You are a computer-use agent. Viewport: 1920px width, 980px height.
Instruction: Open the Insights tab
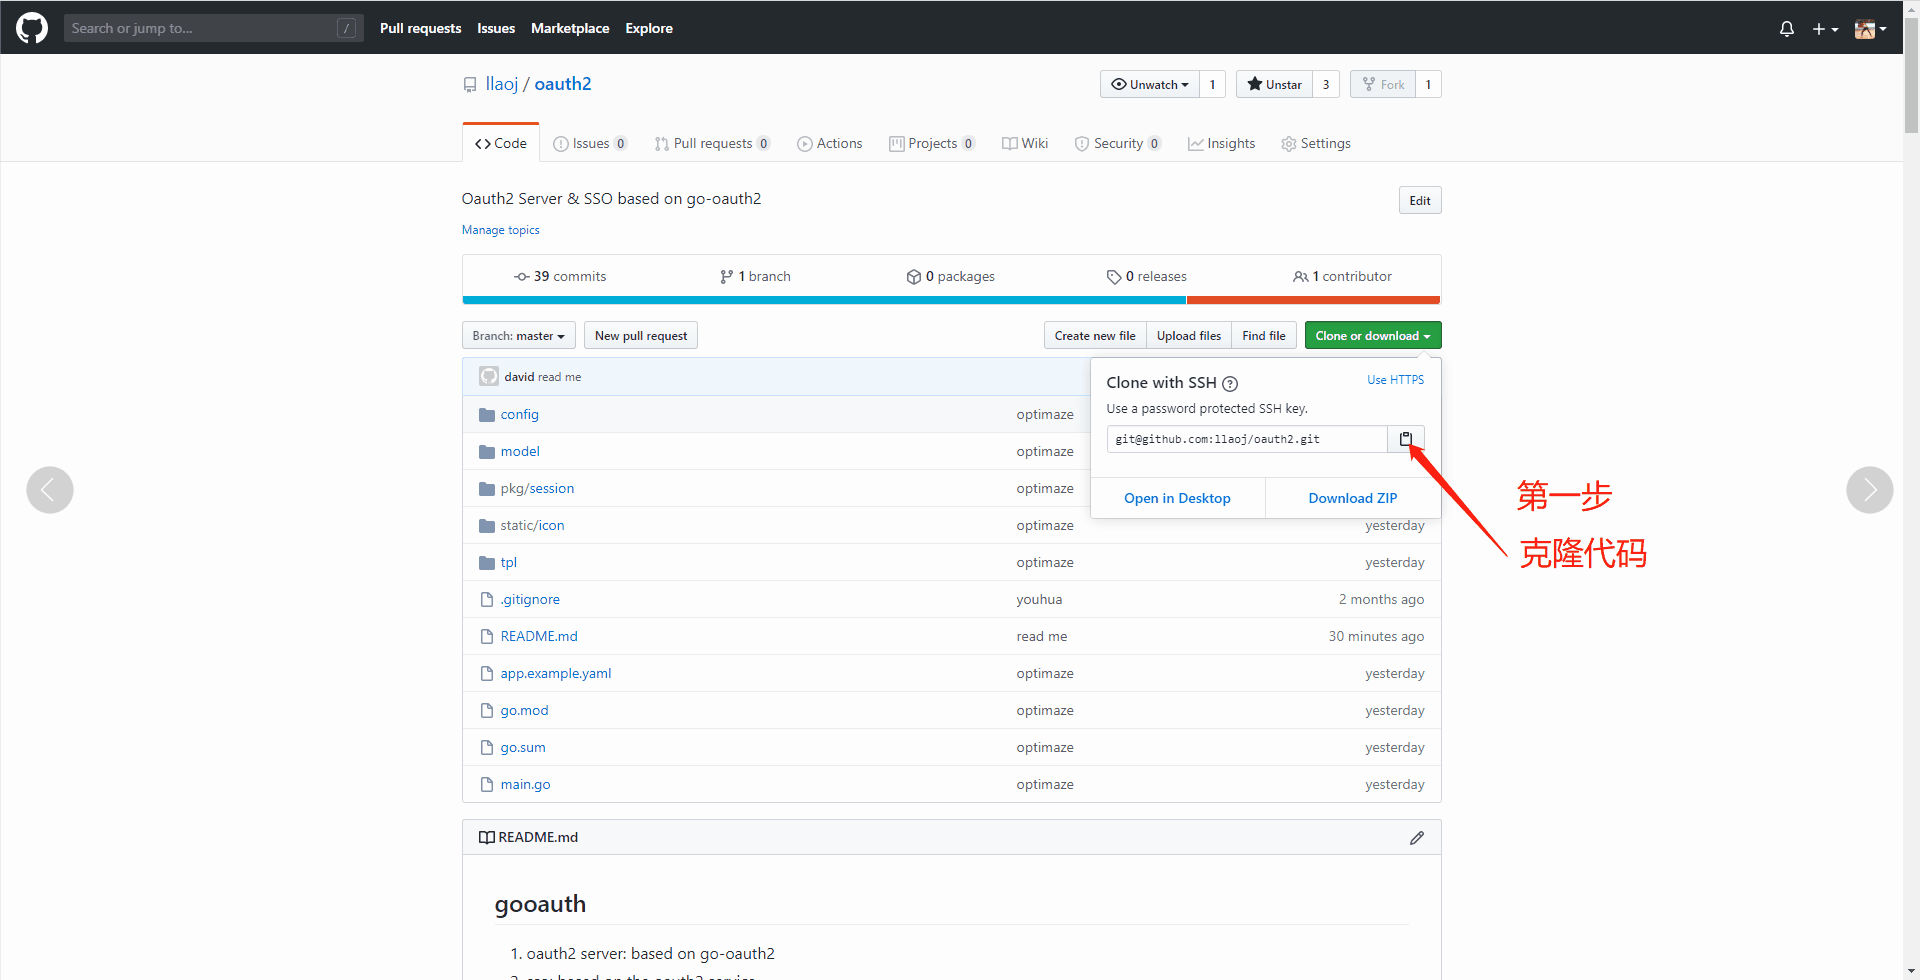pyautogui.click(x=1221, y=144)
